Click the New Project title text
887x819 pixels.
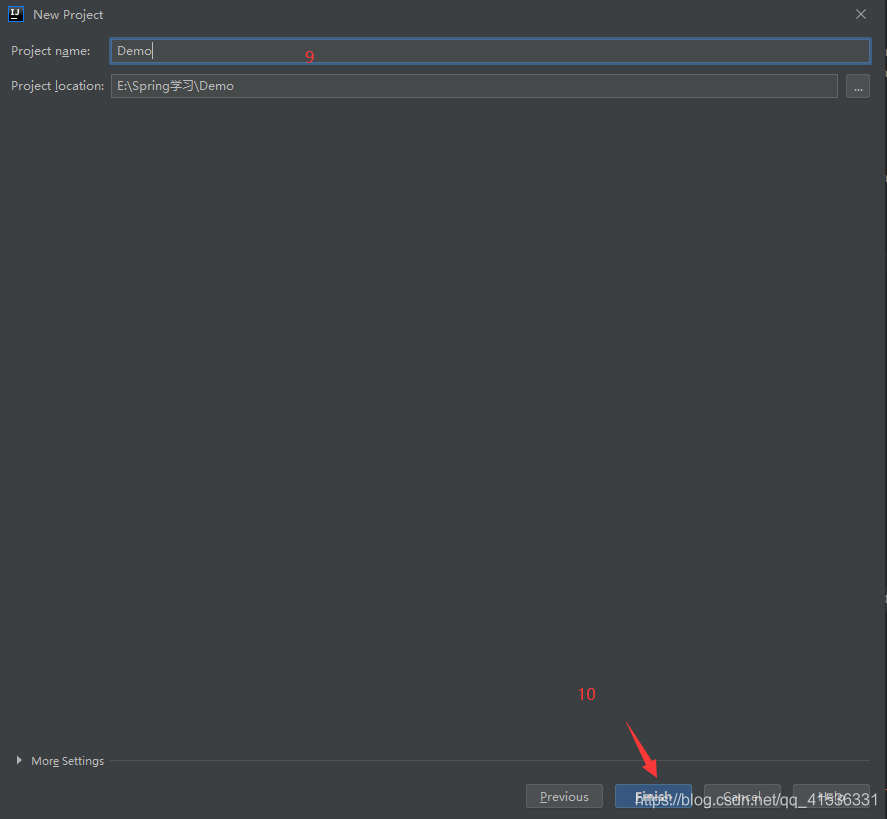pyautogui.click(x=68, y=15)
